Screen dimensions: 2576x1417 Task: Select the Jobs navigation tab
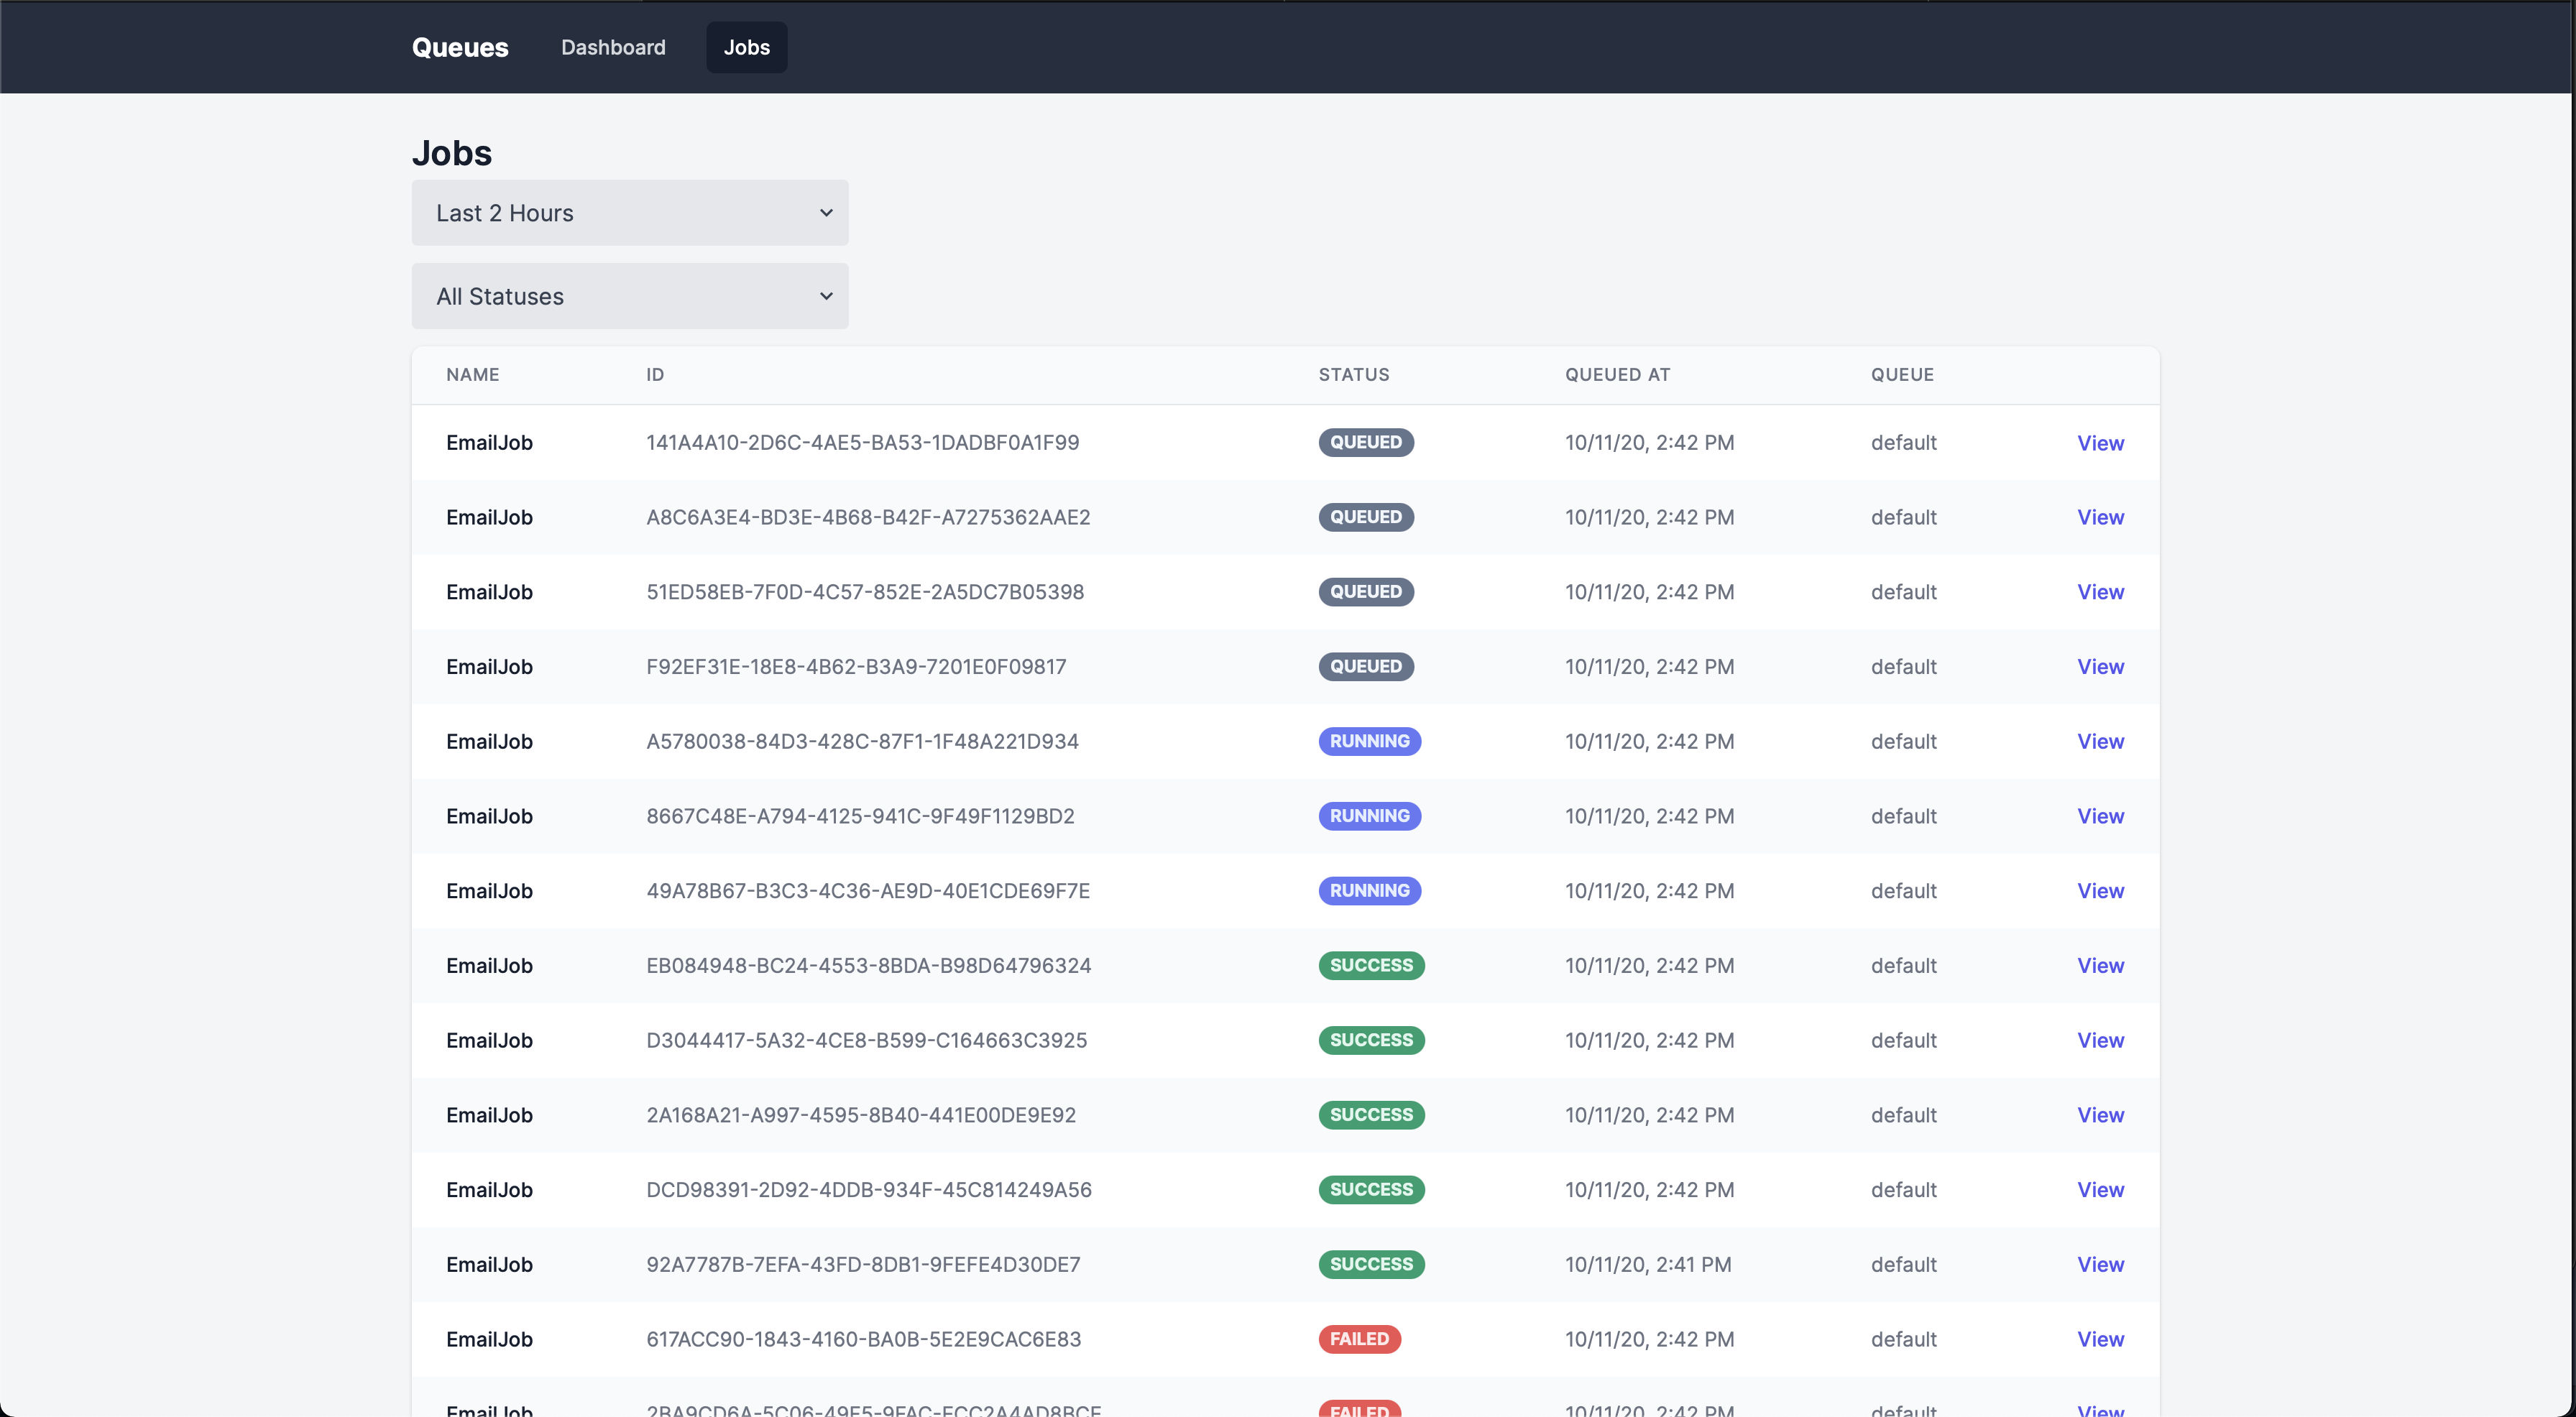click(746, 47)
